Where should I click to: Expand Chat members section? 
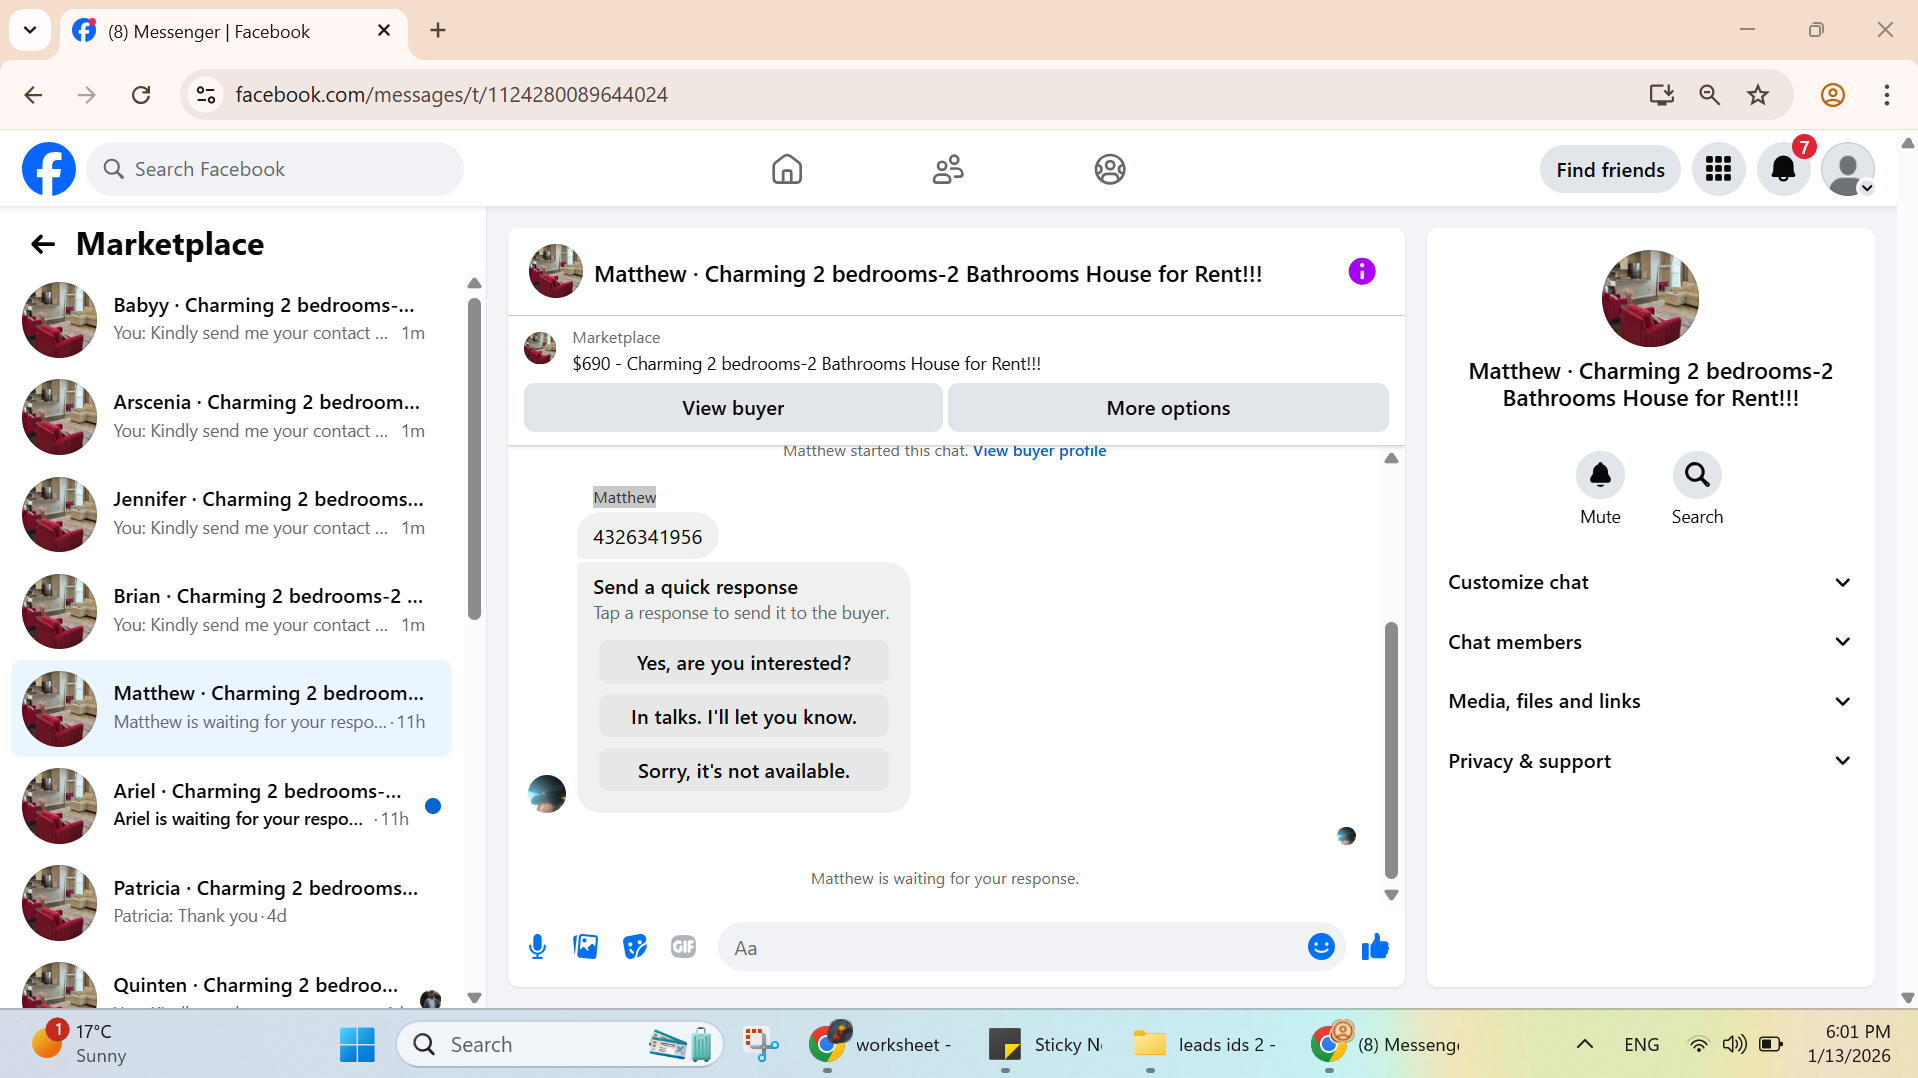(x=1650, y=642)
